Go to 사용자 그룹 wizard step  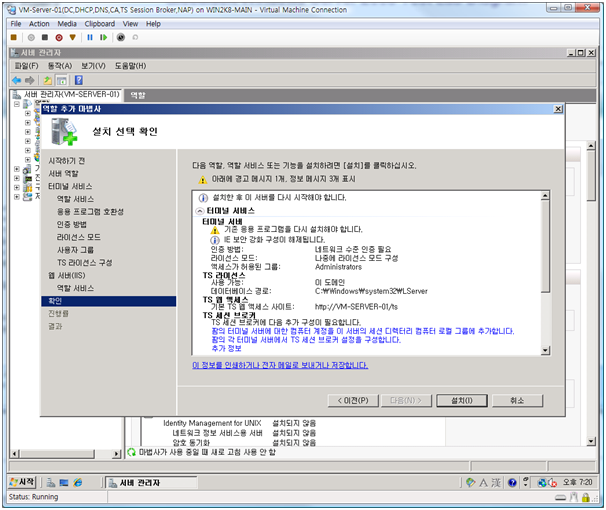coord(75,250)
